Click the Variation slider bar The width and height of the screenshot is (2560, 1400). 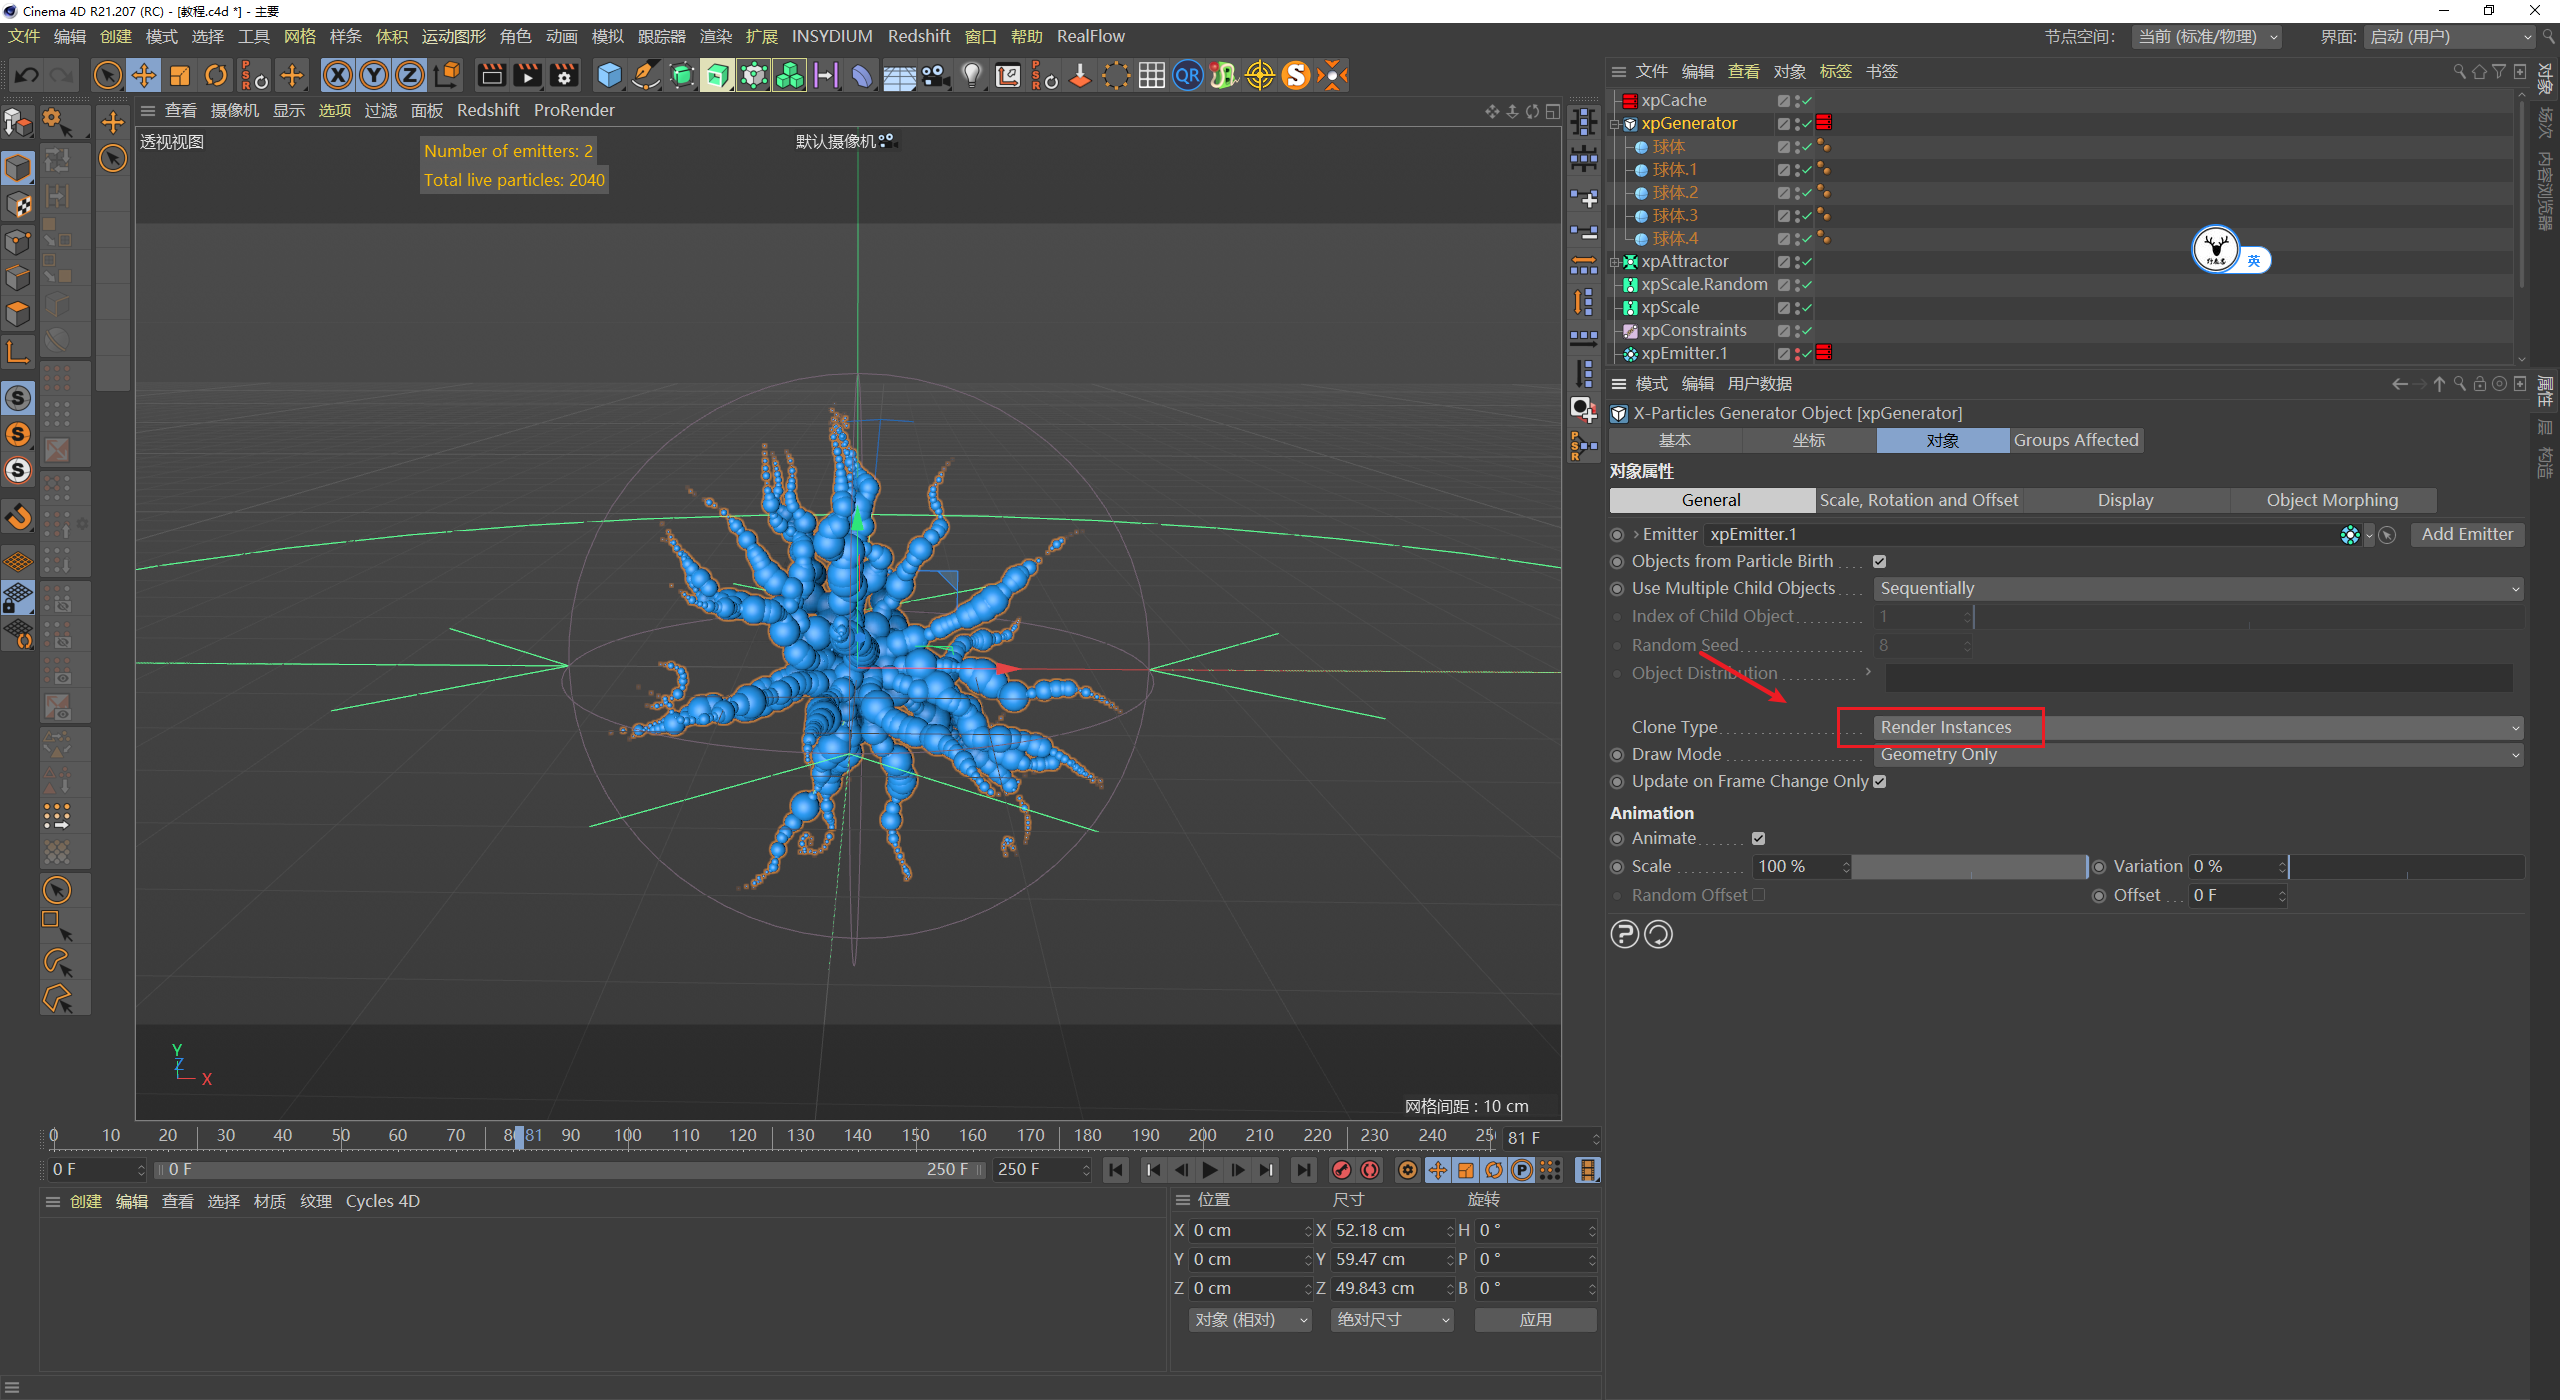[2406, 867]
